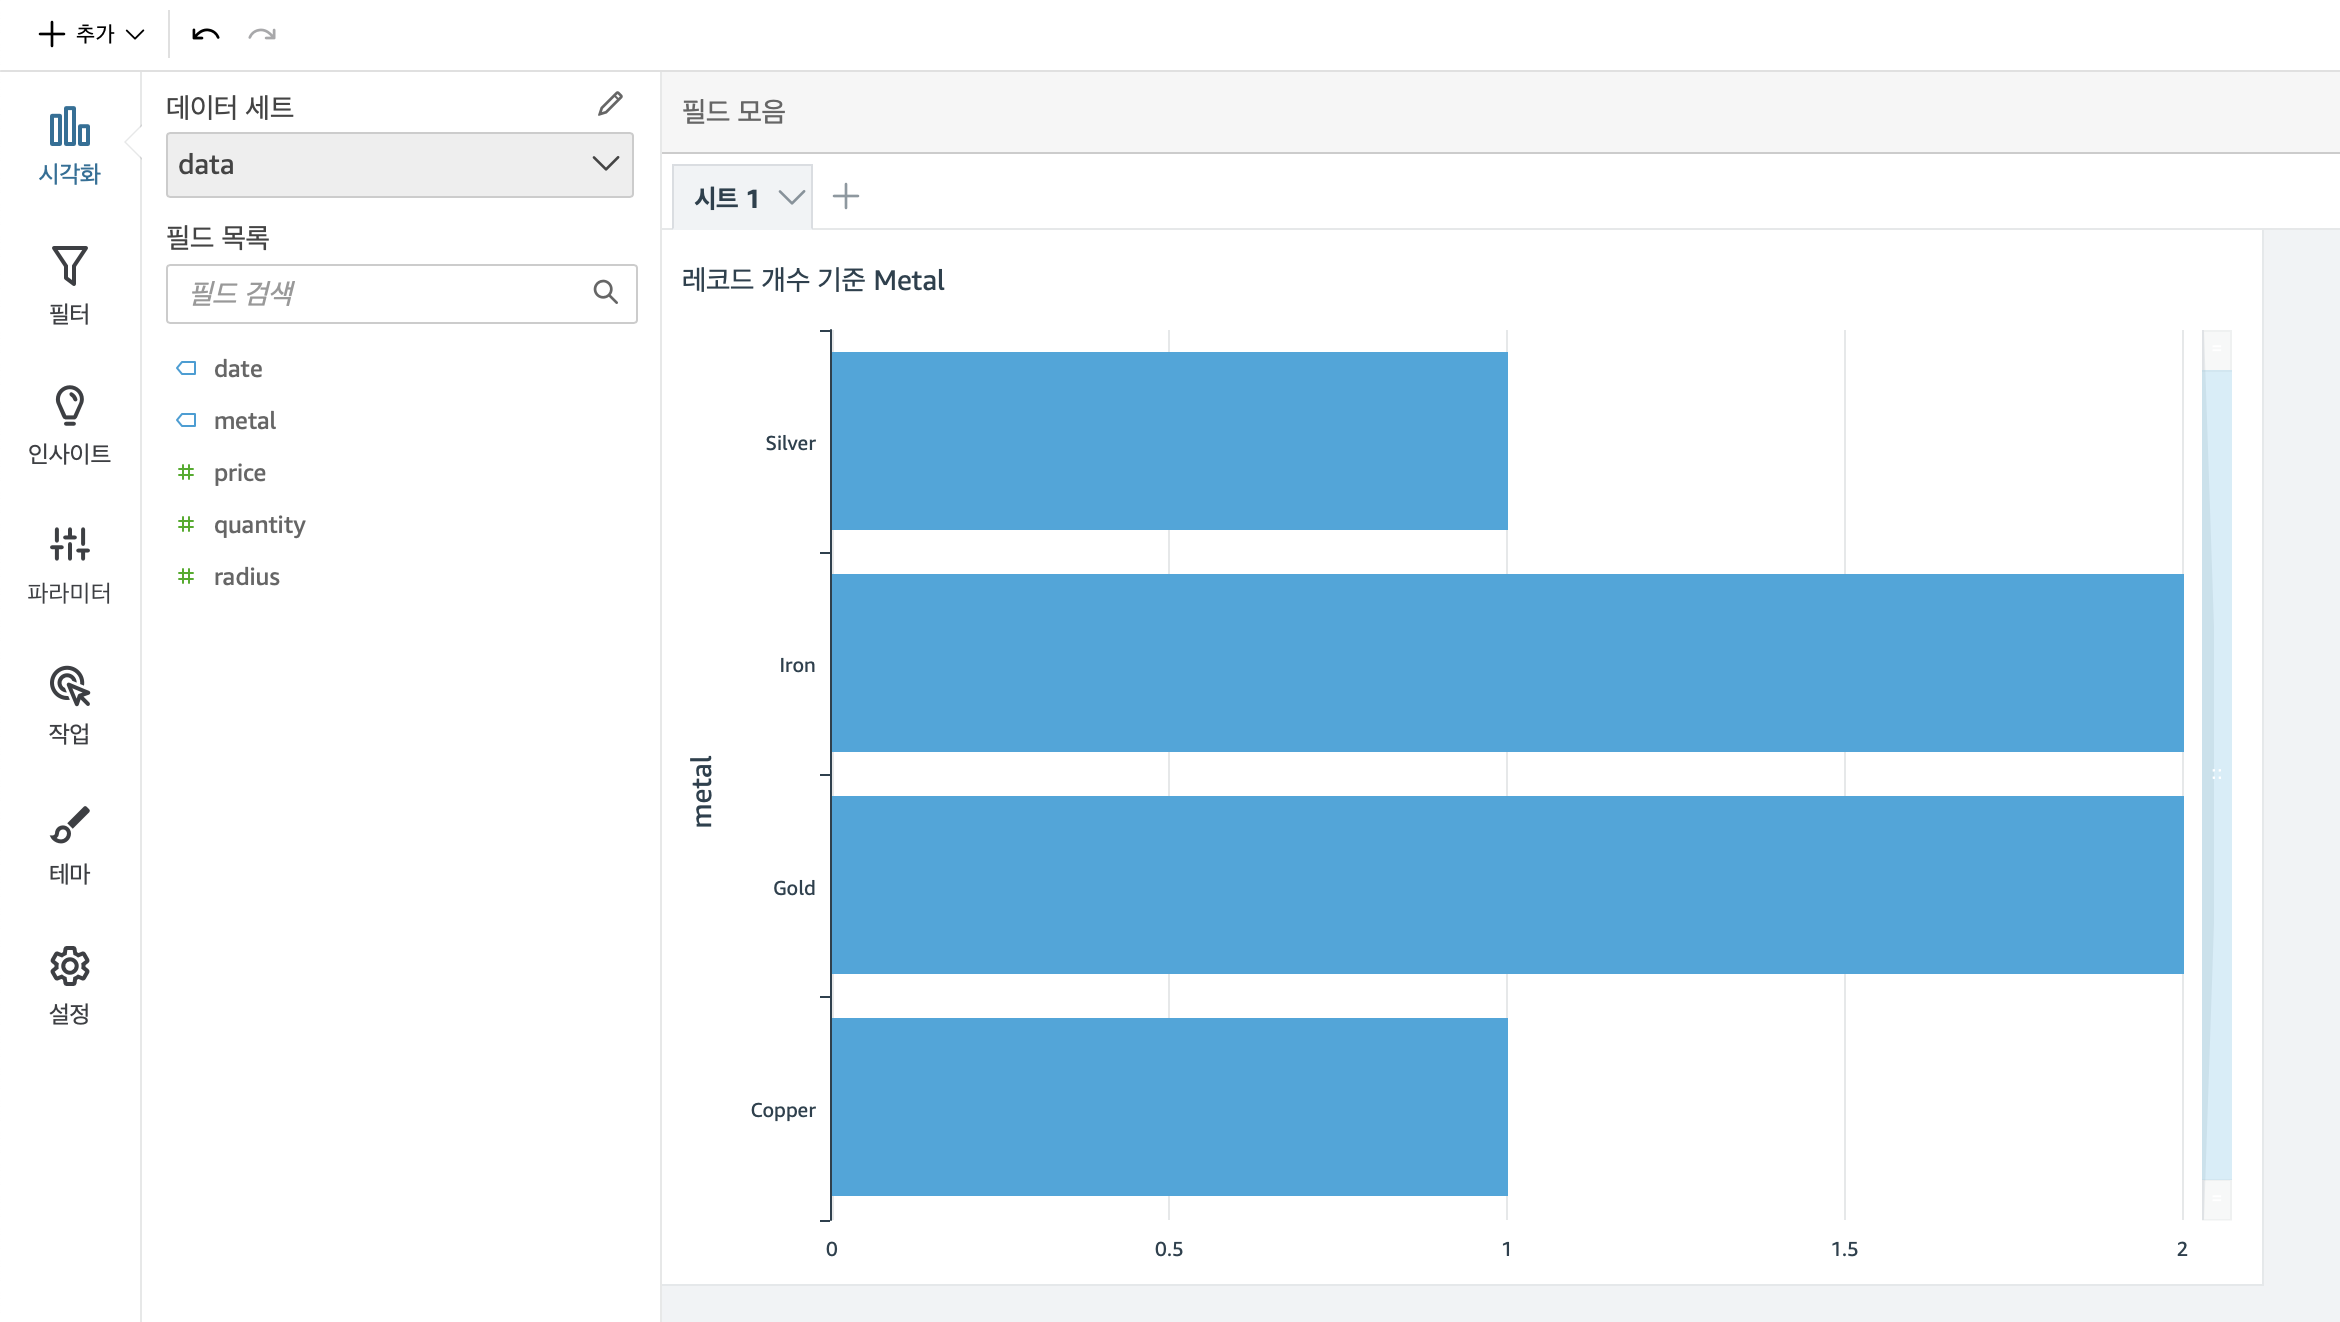
Task: Select the quantity field in list
Action: [259, 525]
